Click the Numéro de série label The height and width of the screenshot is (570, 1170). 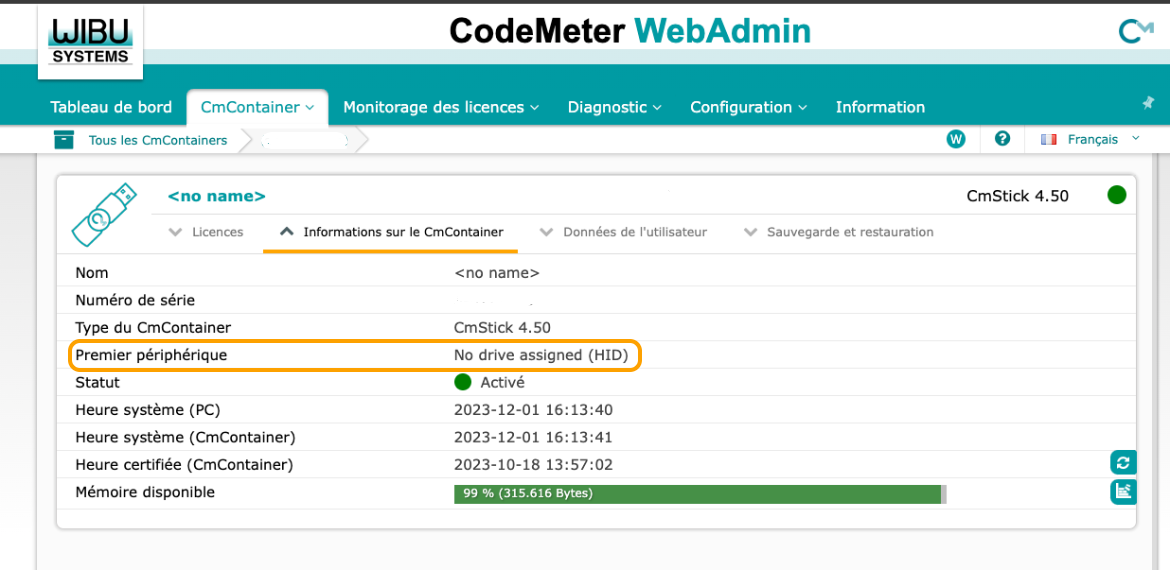point(135,300)
